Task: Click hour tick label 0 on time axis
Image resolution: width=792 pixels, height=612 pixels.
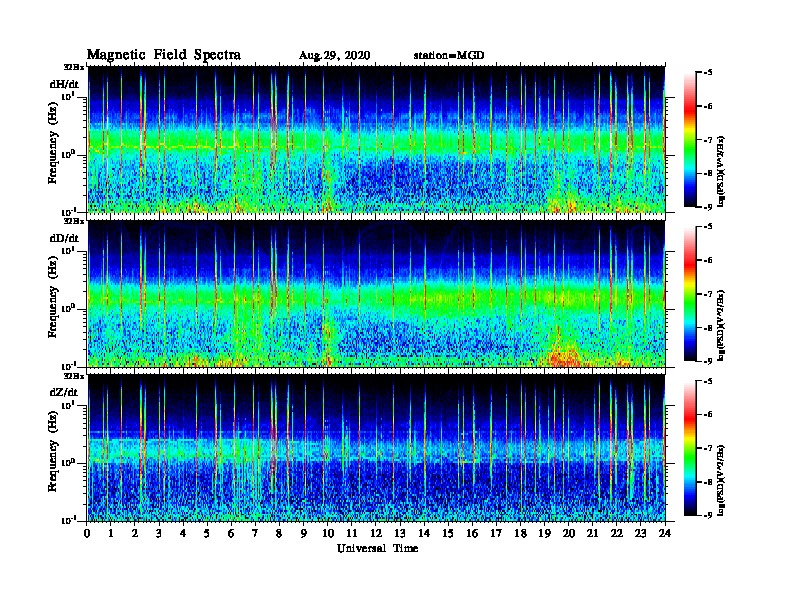Action: 87,534
